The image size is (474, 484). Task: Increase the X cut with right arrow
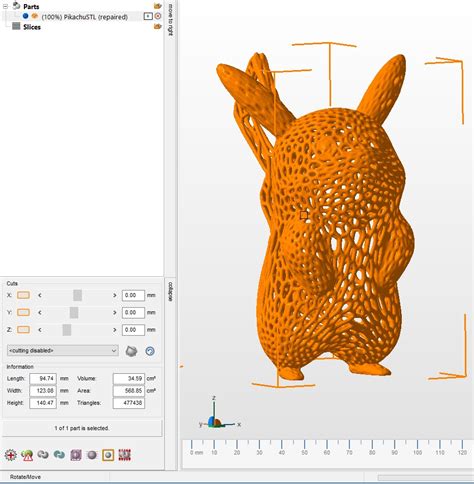pos(115,295)
